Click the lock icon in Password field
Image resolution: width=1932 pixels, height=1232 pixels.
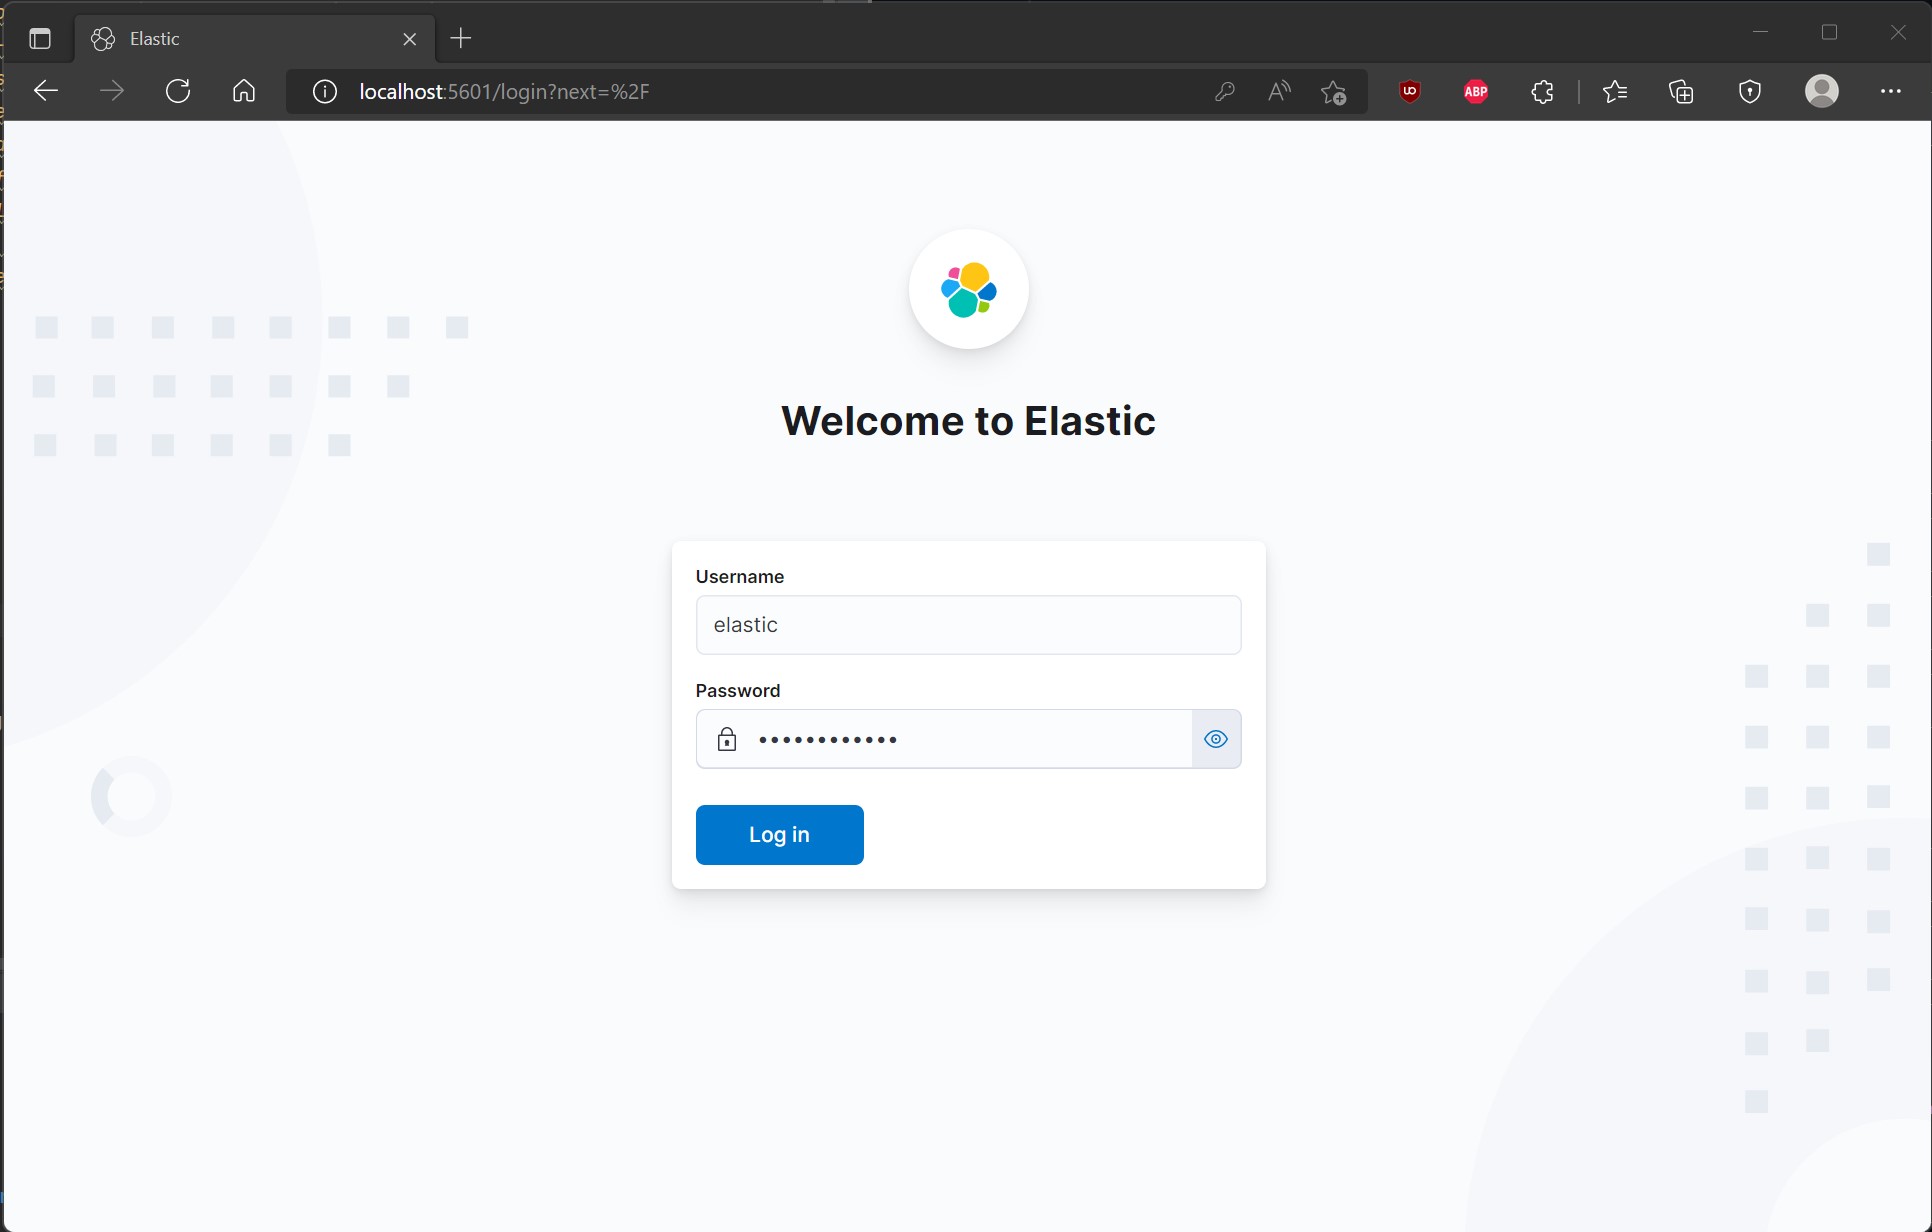727,739
